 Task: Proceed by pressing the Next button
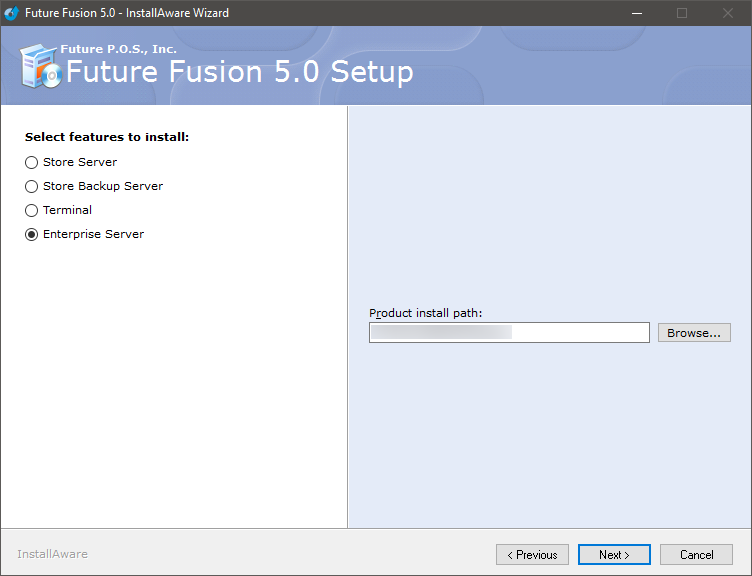coord(614,554)
